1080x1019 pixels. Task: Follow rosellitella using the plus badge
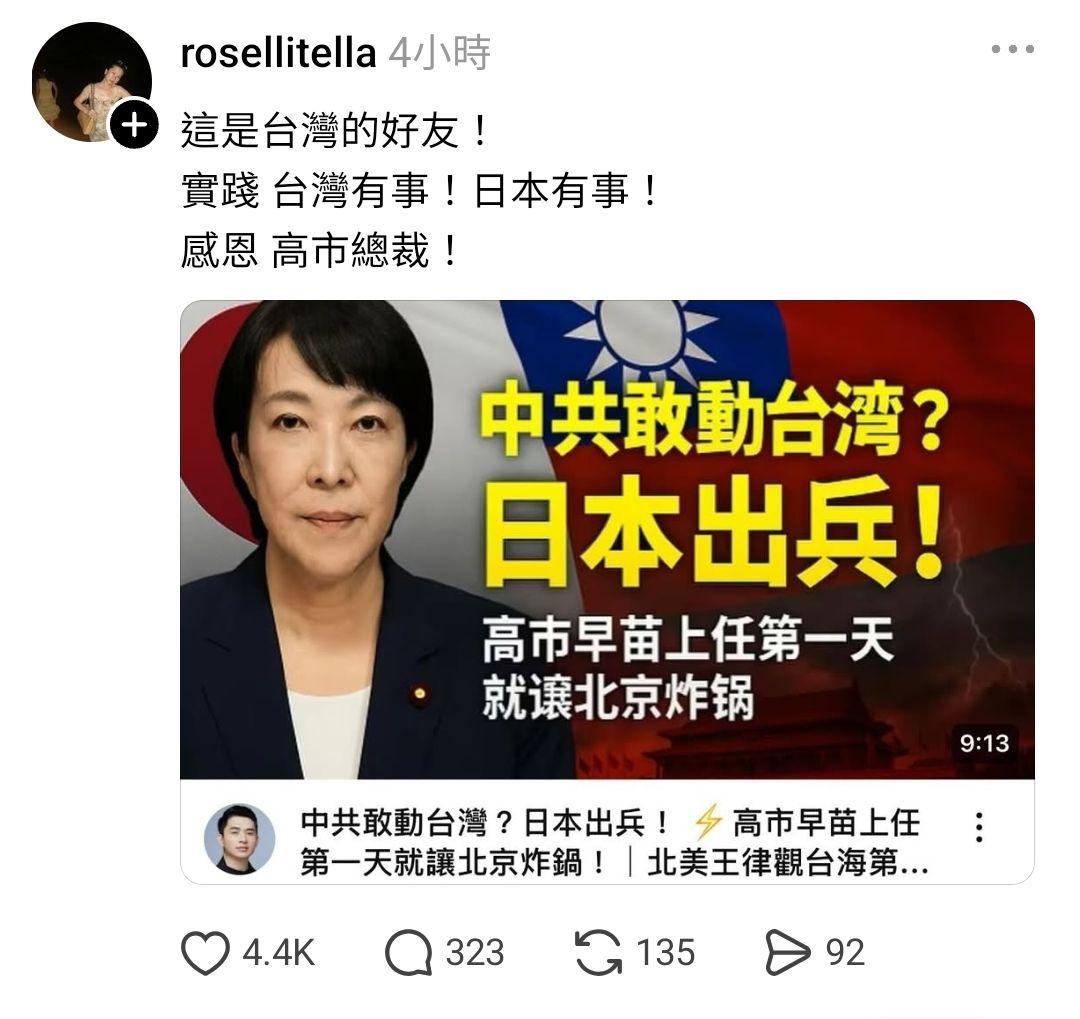134,125
